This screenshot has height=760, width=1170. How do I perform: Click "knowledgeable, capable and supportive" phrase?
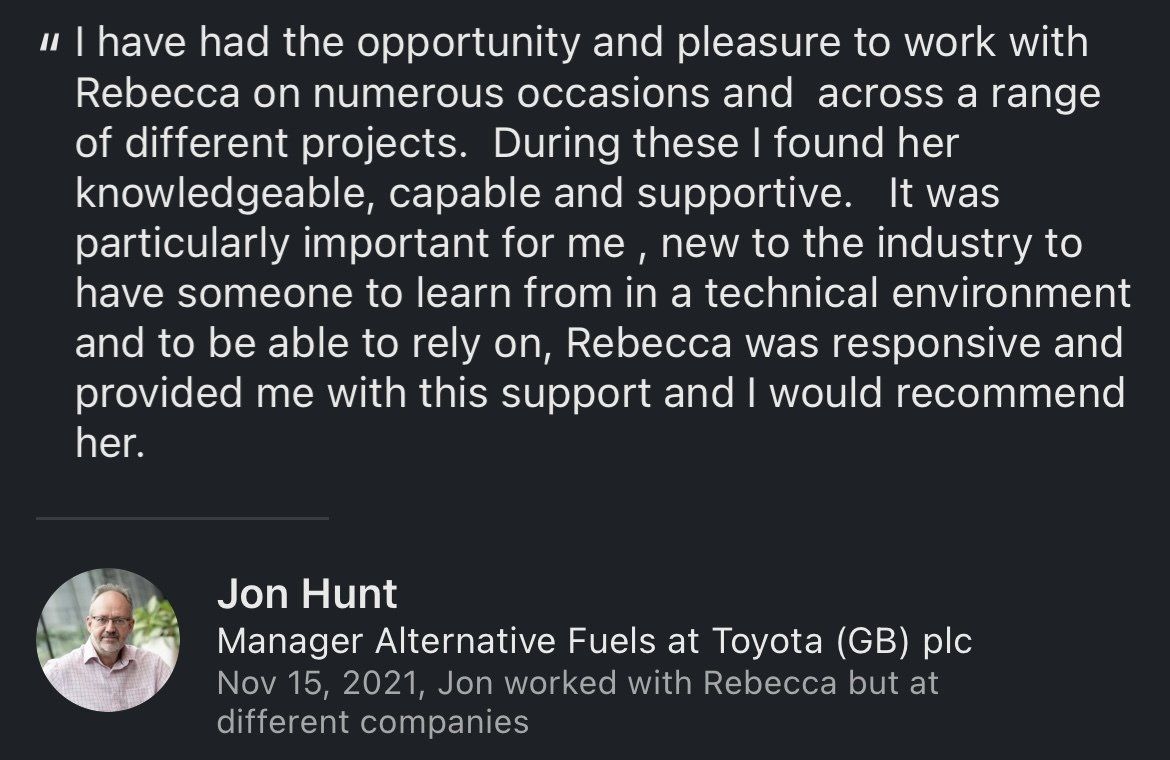coord(459,194)
